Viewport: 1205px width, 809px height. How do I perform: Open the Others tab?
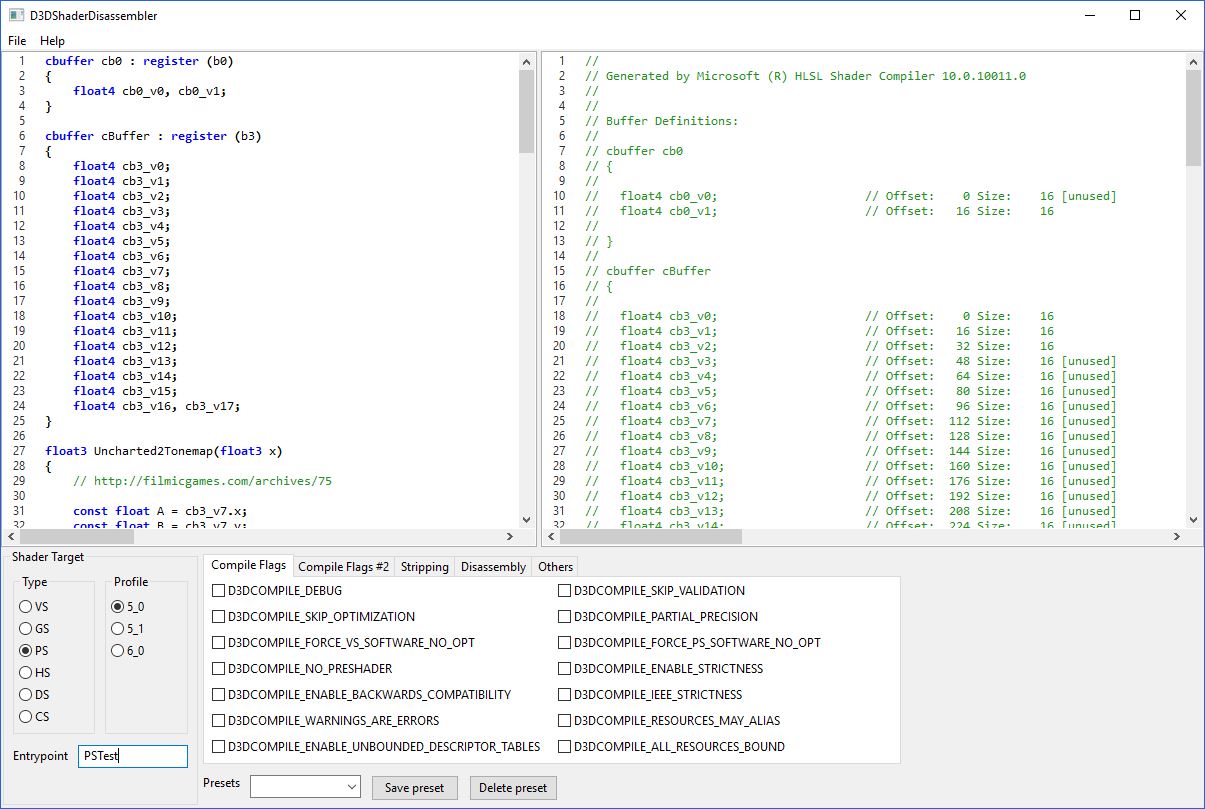(555, 566)
